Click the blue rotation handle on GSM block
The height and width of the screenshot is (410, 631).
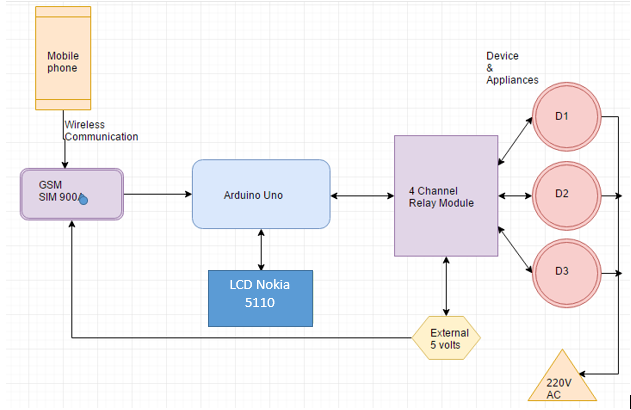pos(83,199)
